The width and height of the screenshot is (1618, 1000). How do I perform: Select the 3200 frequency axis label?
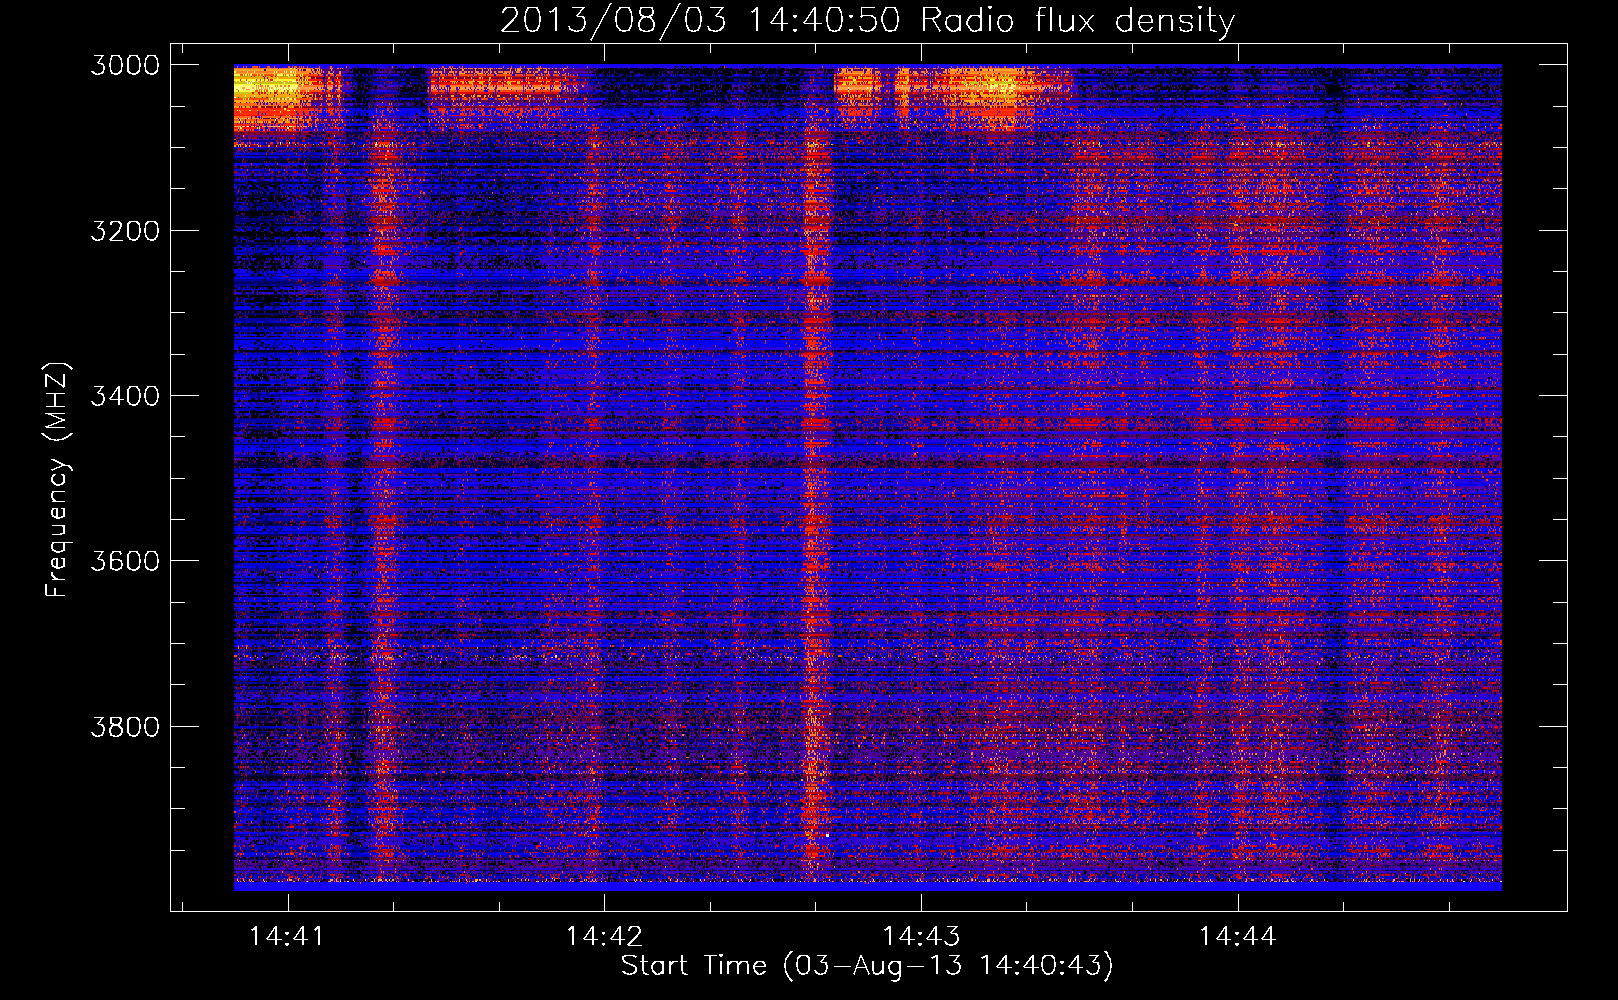125,231
